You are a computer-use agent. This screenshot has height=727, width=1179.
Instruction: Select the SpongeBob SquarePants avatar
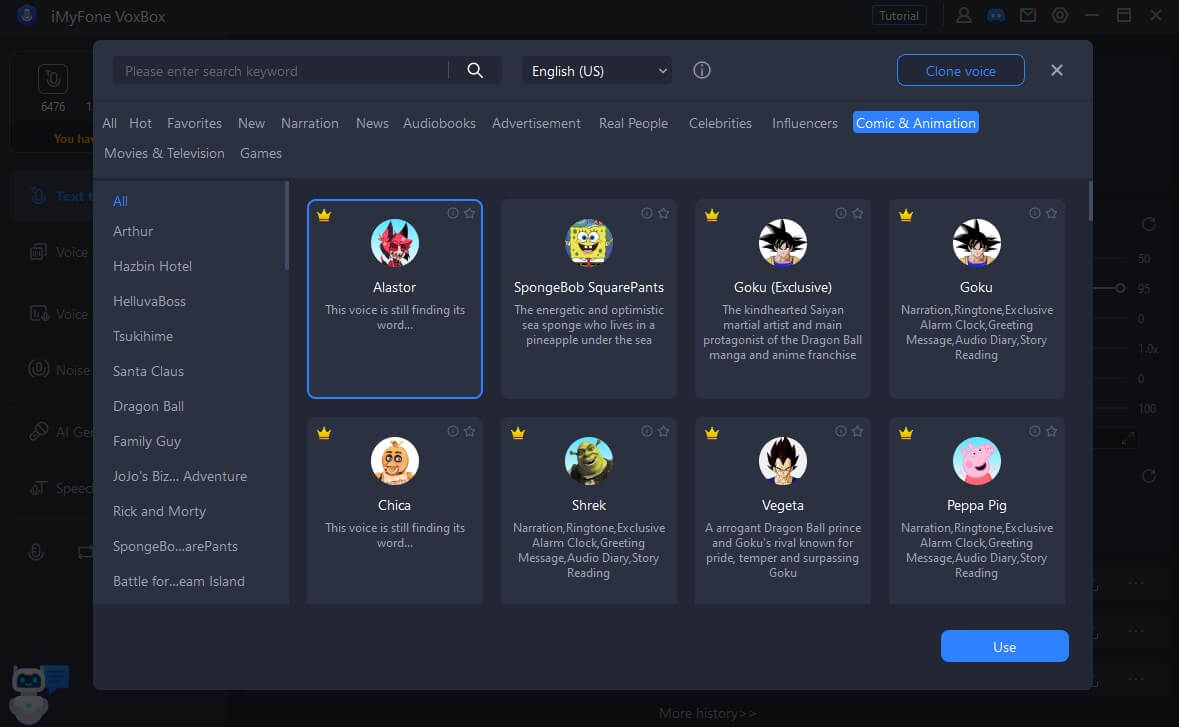pyautogui.click(x=589, y=243)
